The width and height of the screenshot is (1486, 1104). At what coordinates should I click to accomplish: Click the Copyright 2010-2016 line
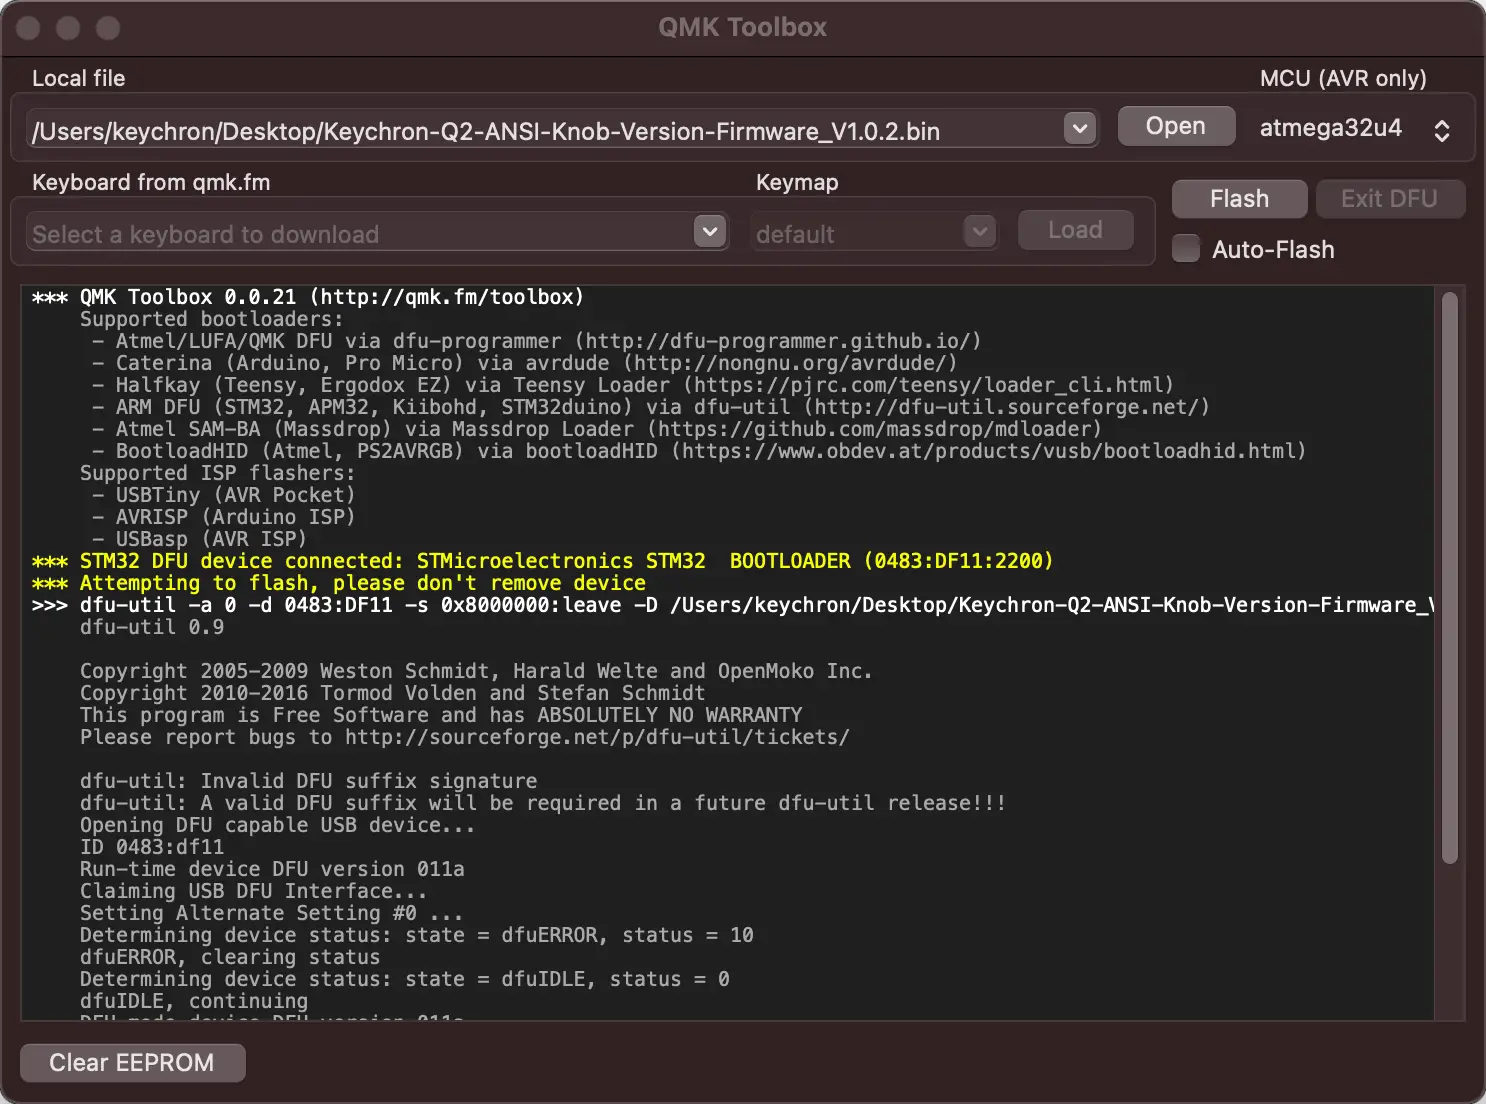click(x=392, y=693)
